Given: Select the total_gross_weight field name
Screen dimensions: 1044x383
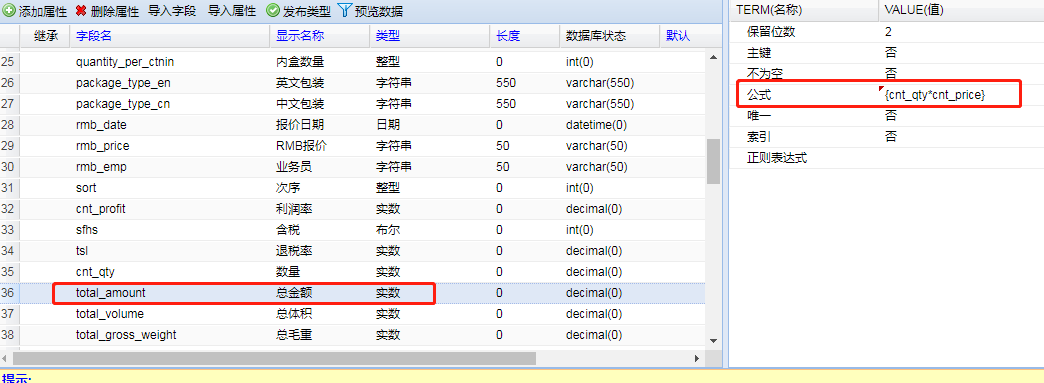Looking at the screenshot, I should click(127, 334).
